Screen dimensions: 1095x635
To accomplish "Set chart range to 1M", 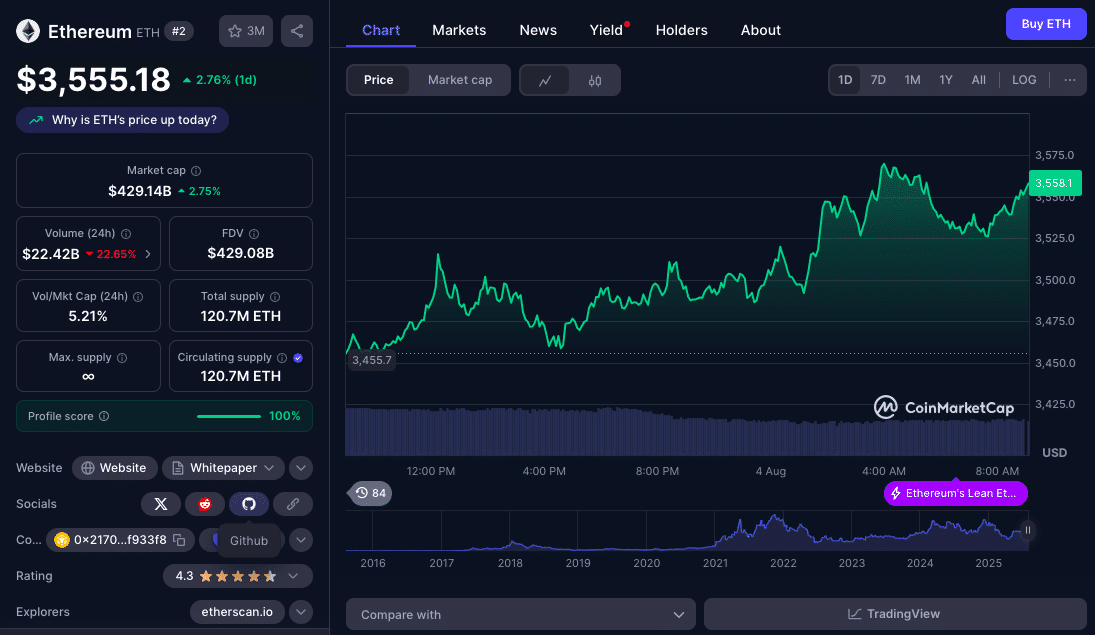I will [x=912, y=80].
